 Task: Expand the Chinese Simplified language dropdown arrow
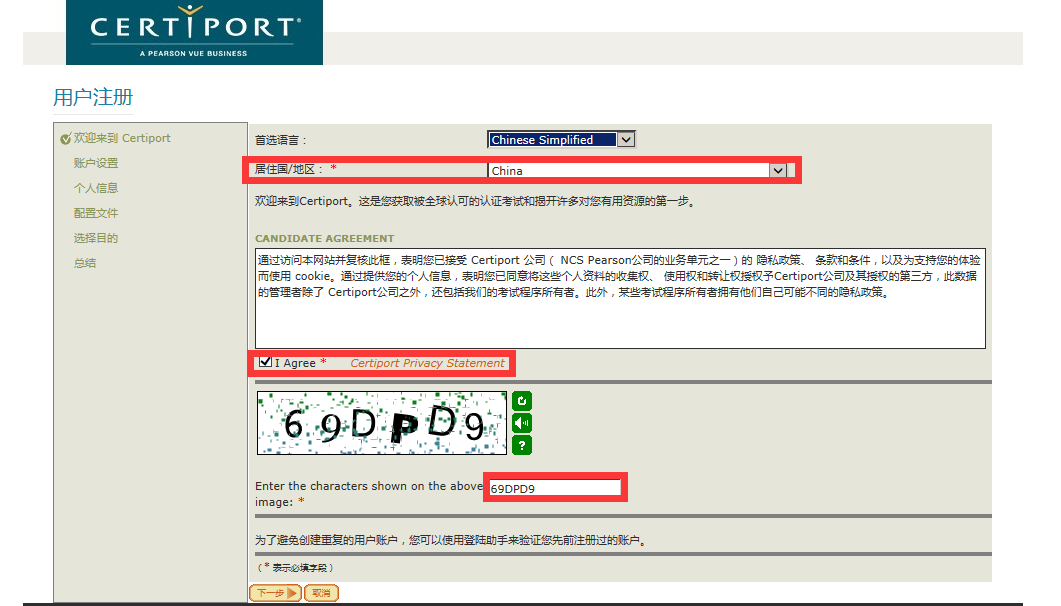(x=627, y=139)
